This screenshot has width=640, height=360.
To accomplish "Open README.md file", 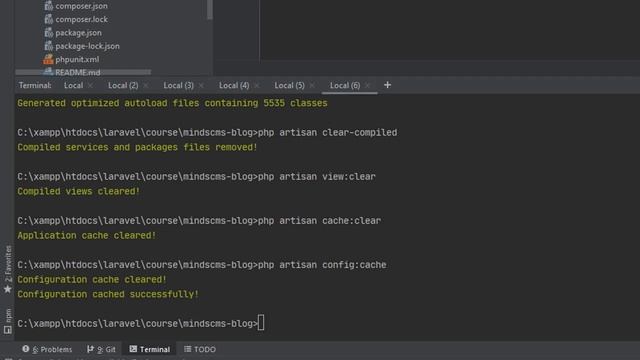I will (x=78, y=72).
